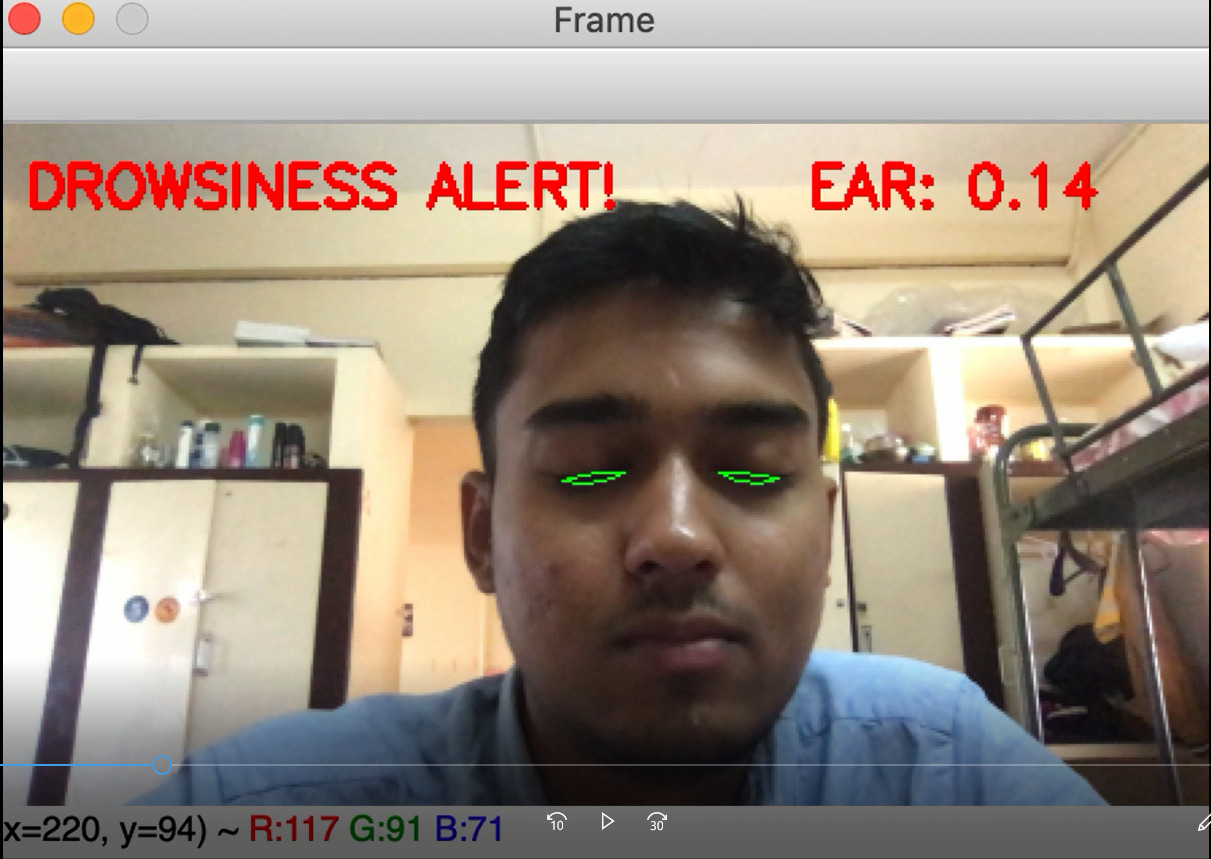
Task: Close the Frame window with the red button
Action: coord(24,19)
